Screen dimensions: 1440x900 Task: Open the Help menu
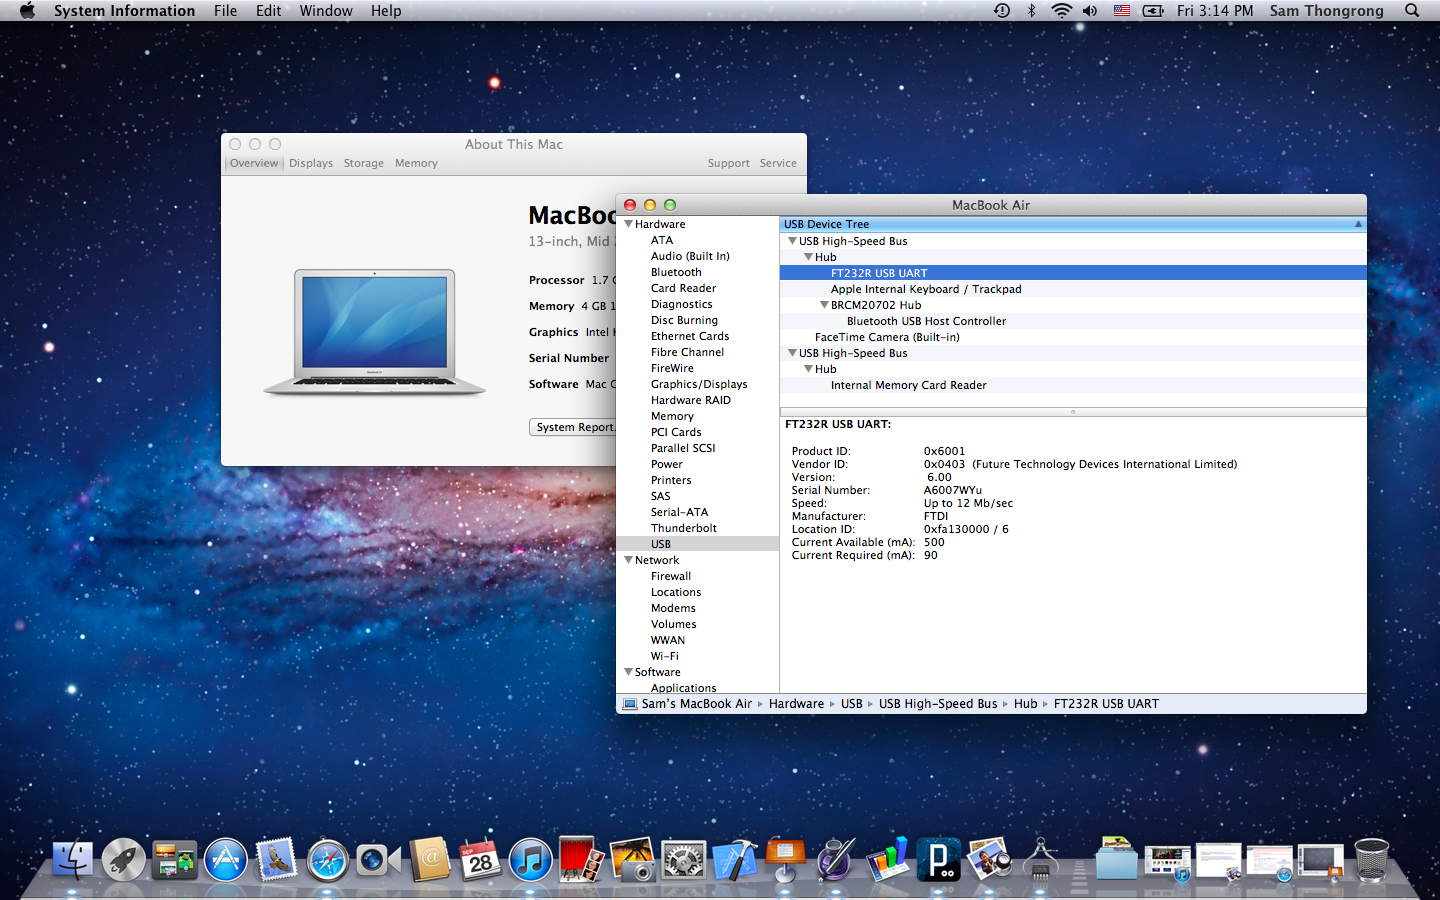[x=386, y=11]
